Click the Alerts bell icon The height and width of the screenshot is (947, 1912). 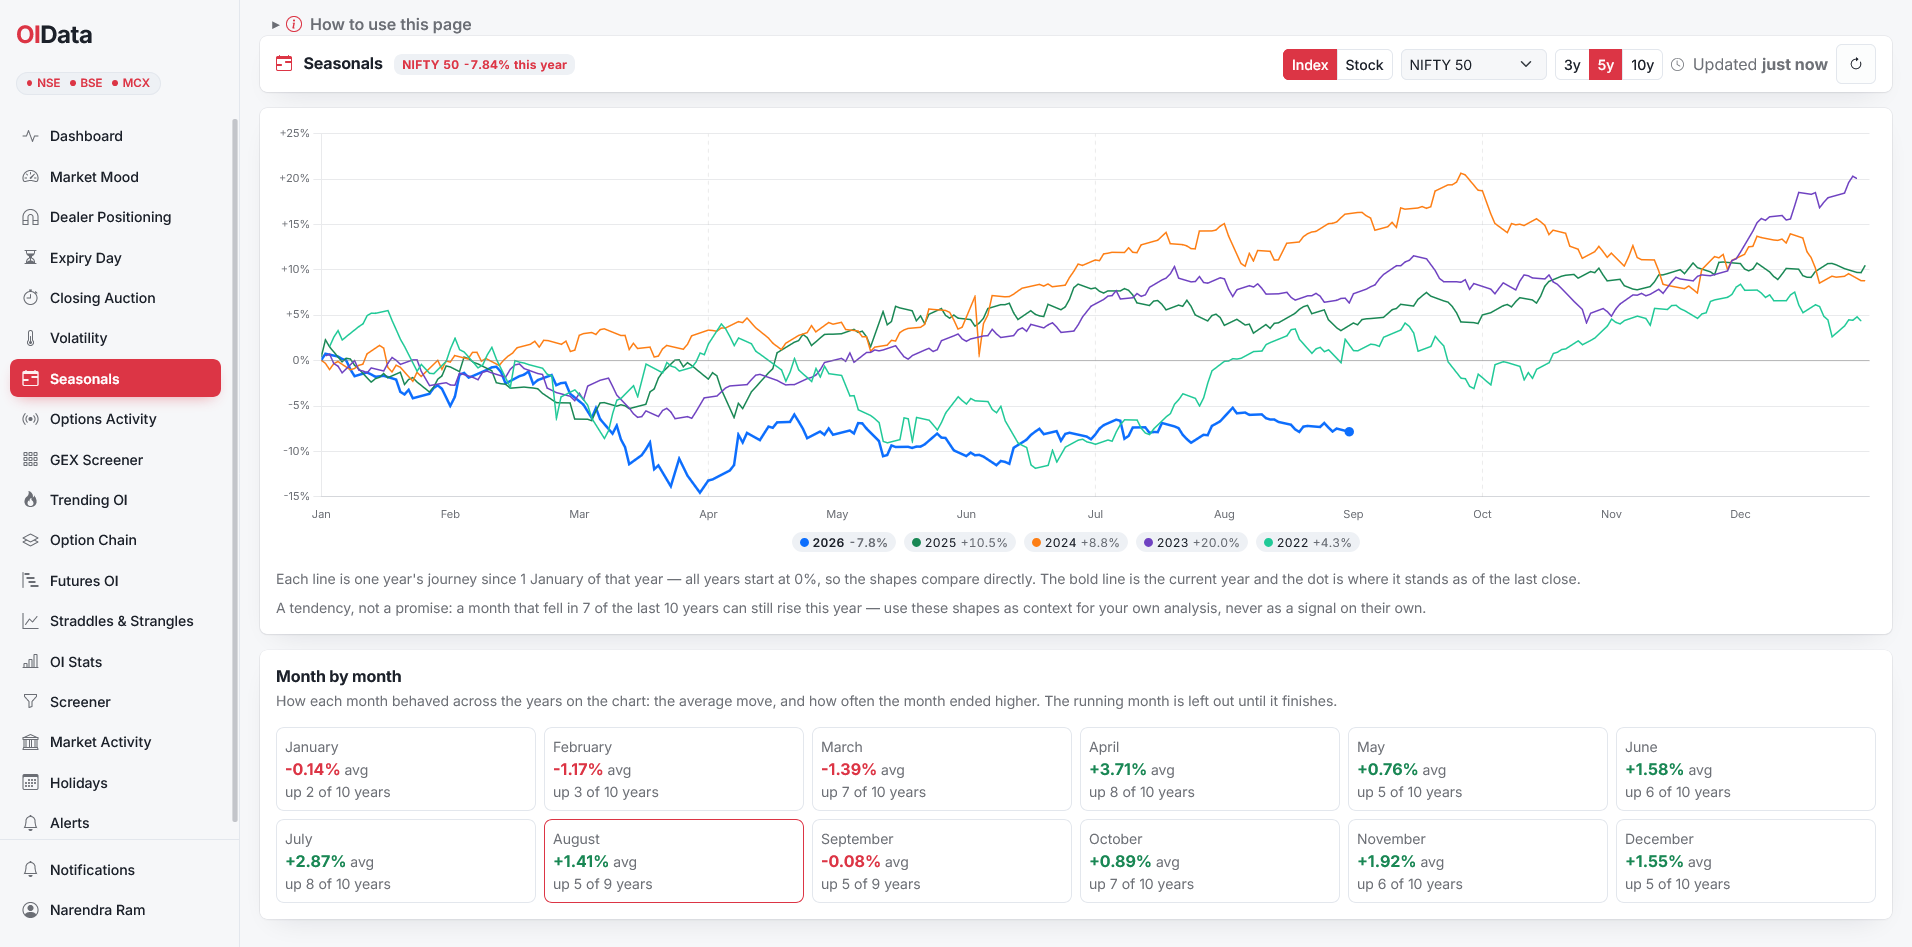31,823
